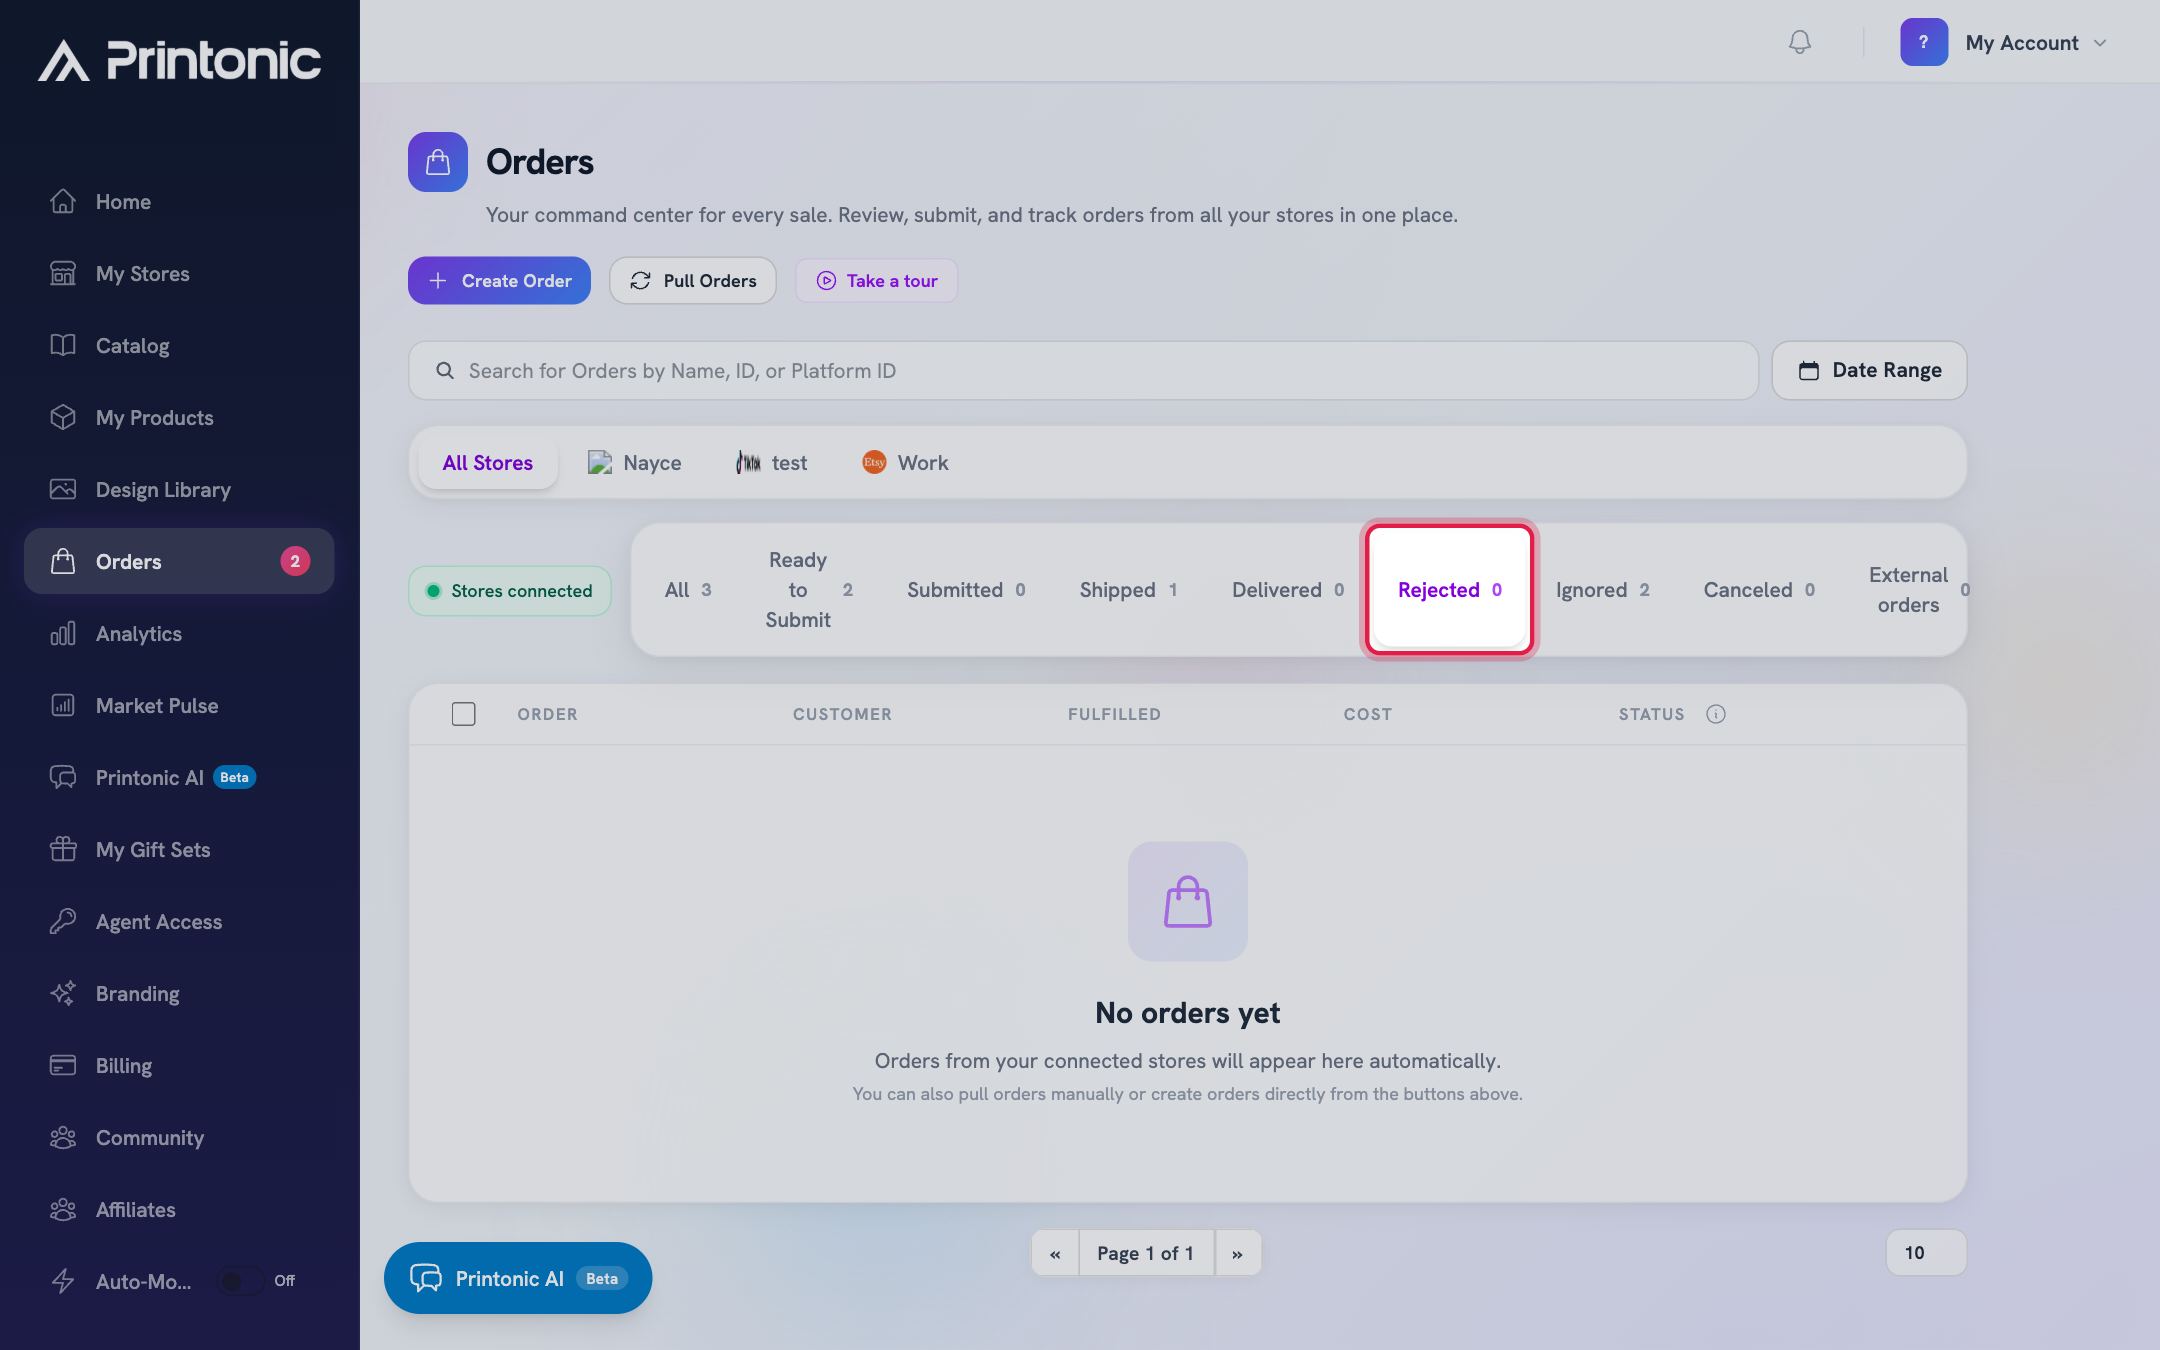Open the Date Range picker
This screenshot has width=2160, height=1350.
click(x=1869, y=371)
